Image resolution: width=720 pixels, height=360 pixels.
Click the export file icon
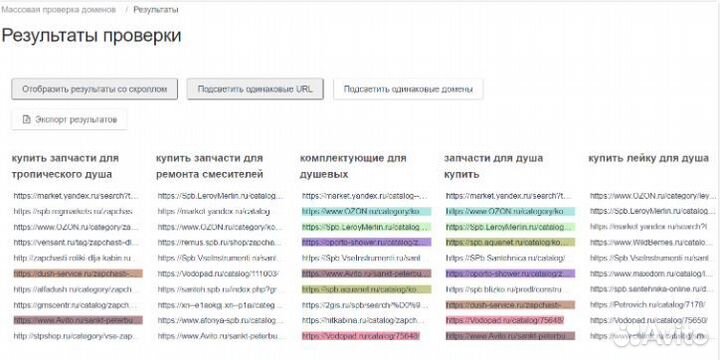pos(27,120)
